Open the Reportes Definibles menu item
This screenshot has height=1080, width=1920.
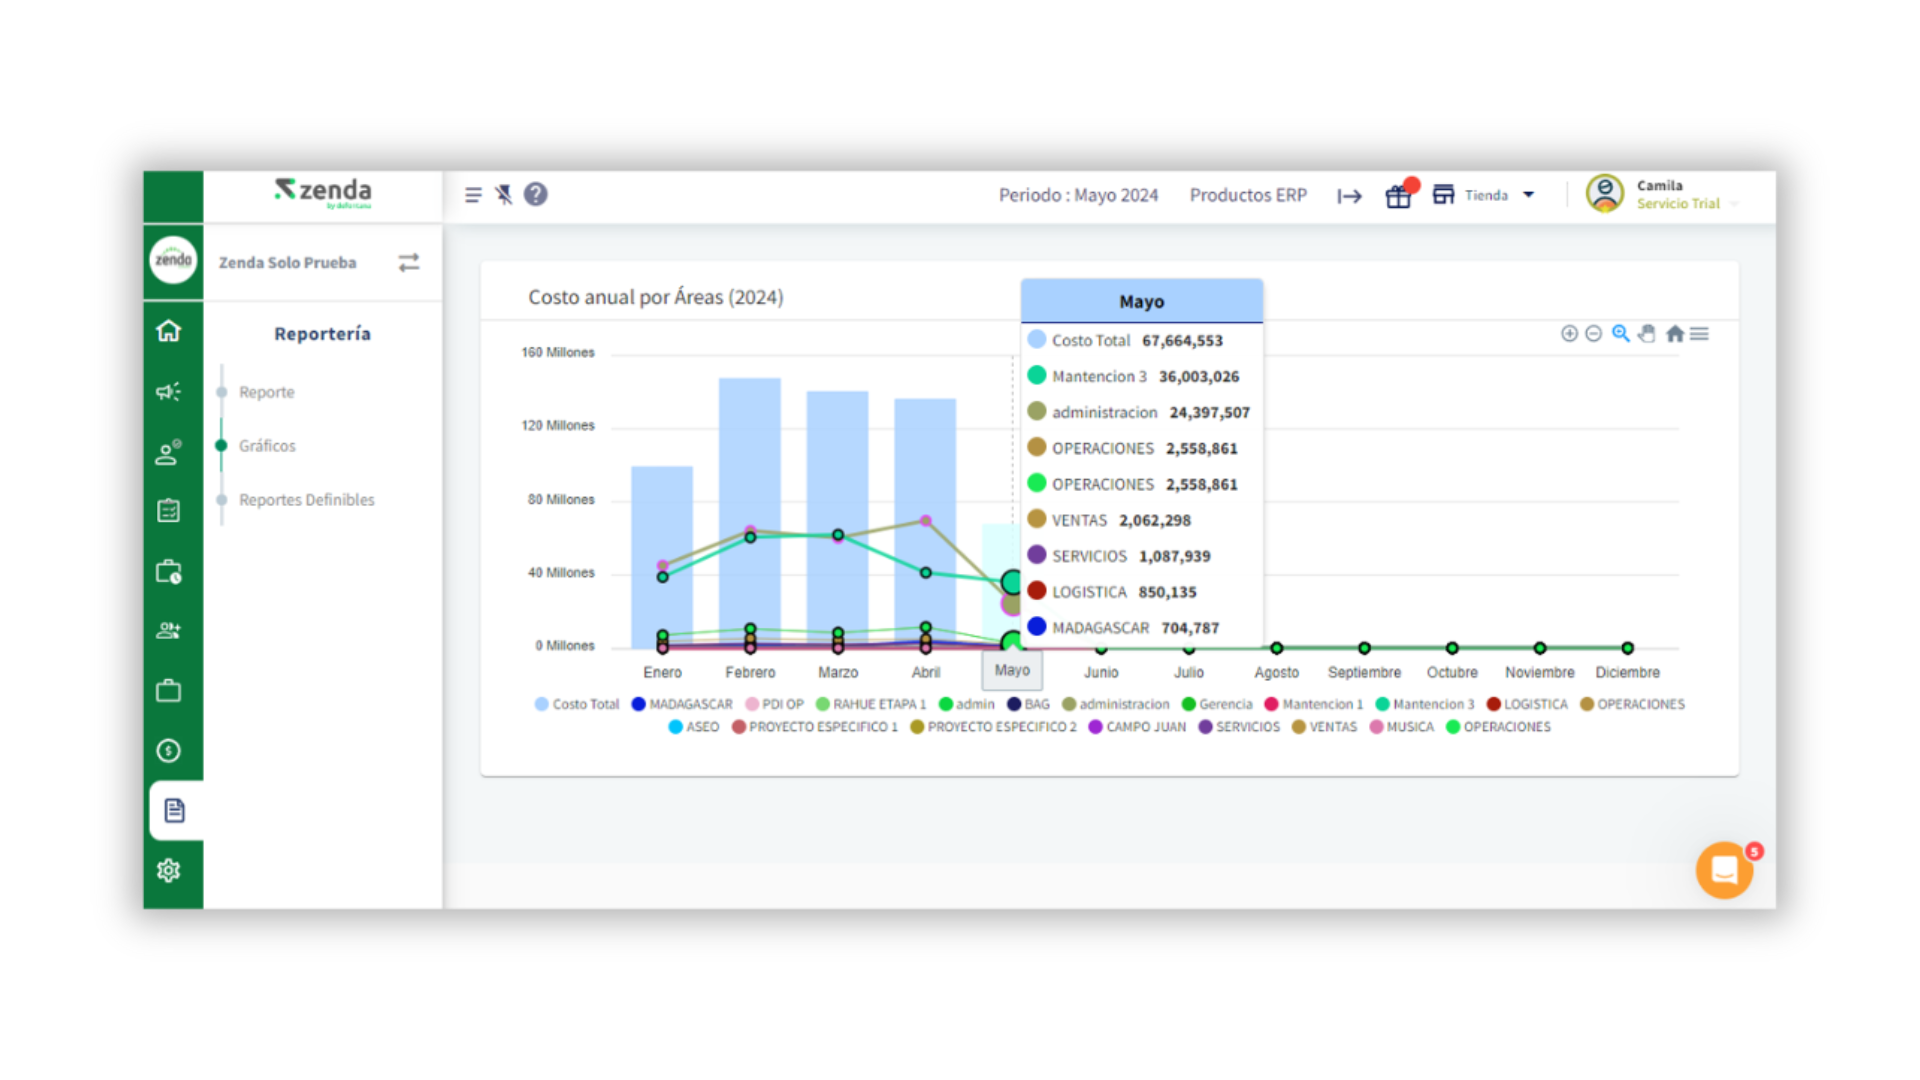point(307,500)
